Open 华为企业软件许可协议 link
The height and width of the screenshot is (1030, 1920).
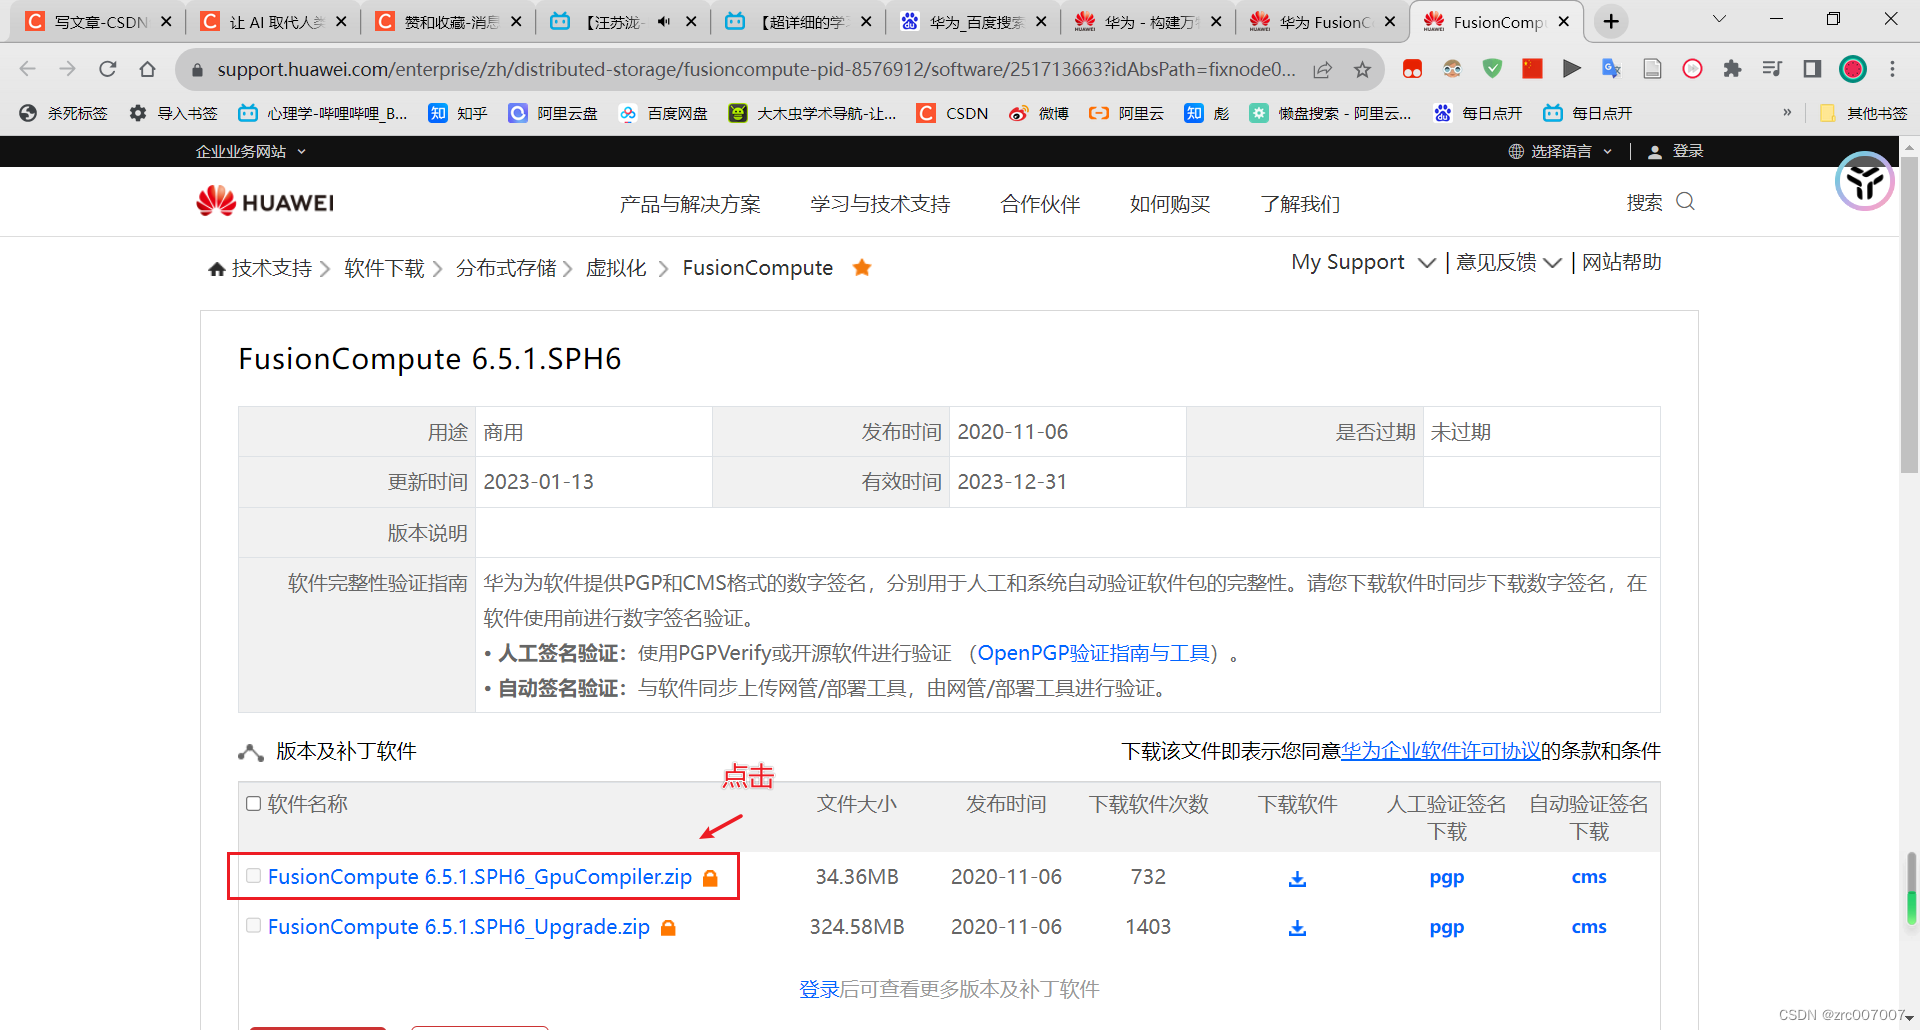[x=1440, y=751]
